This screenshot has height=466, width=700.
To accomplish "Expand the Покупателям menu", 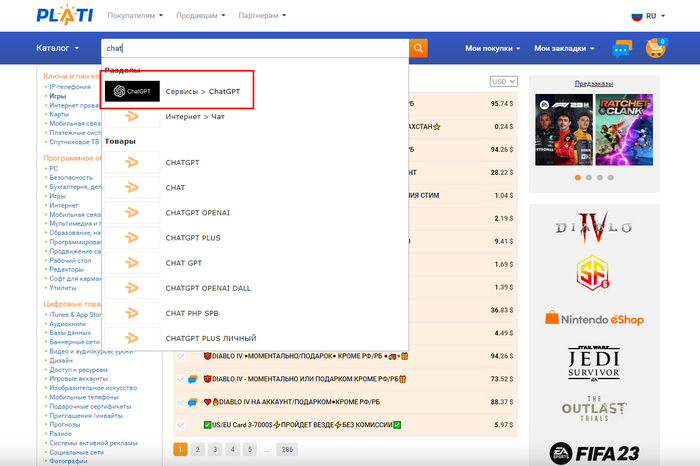I will pyautogui.click(x=135, y=16).
